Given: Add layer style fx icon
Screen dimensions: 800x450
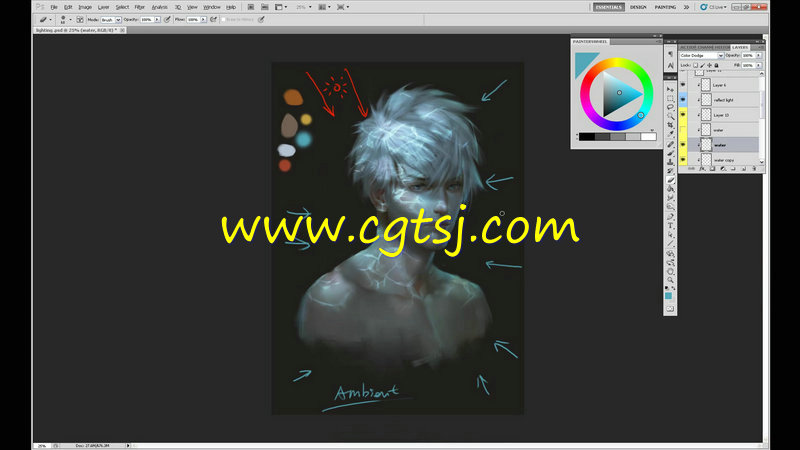Looking at the screenshot, I should tap(702, 168).
